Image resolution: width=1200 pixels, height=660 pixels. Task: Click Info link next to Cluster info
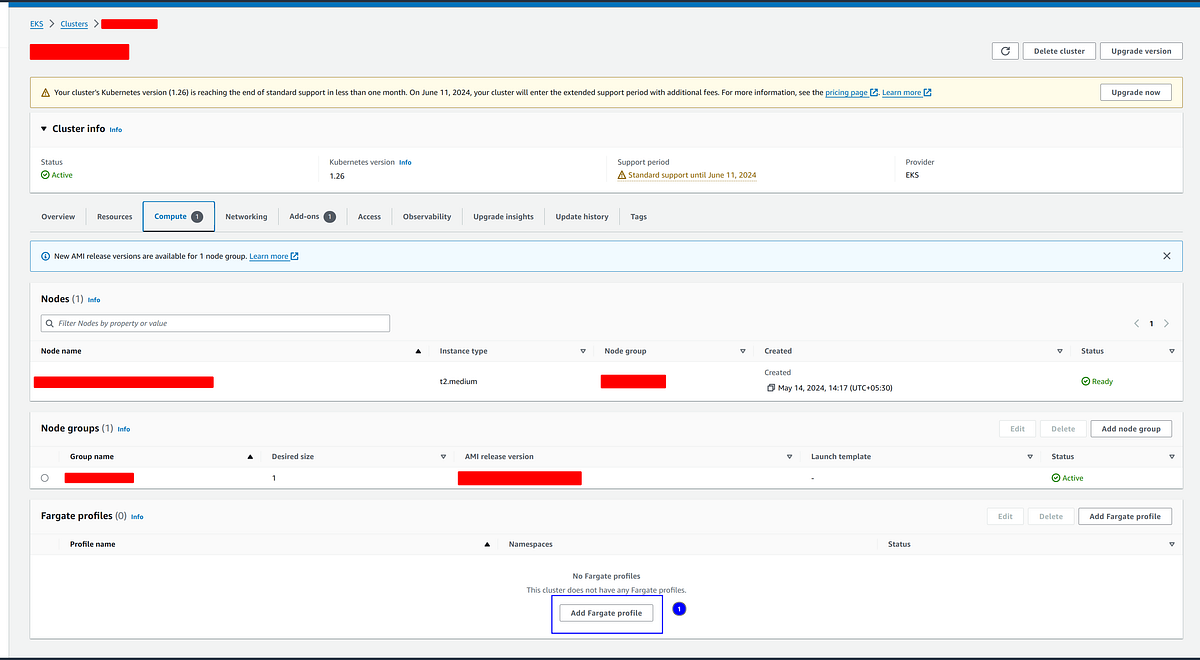pos(116,130)
